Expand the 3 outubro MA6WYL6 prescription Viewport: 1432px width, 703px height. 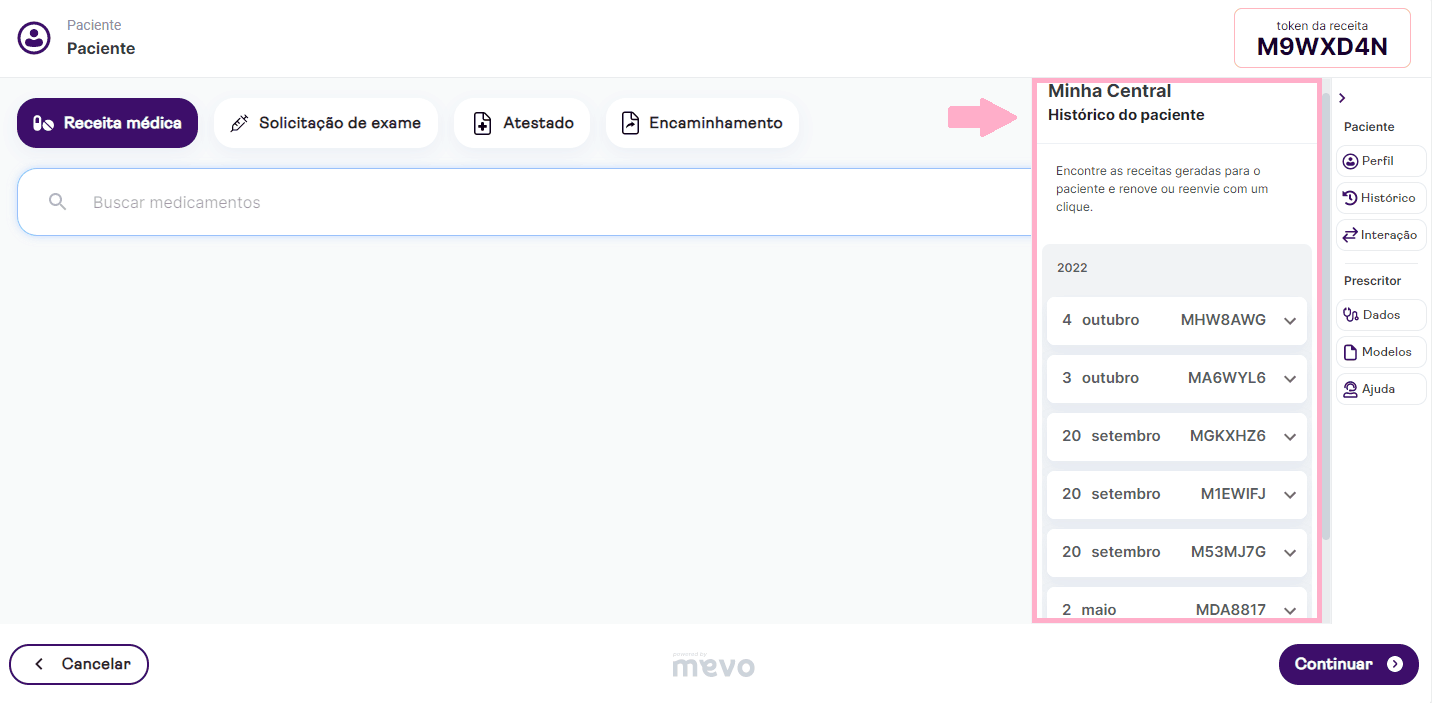[x=1289, y=379]
